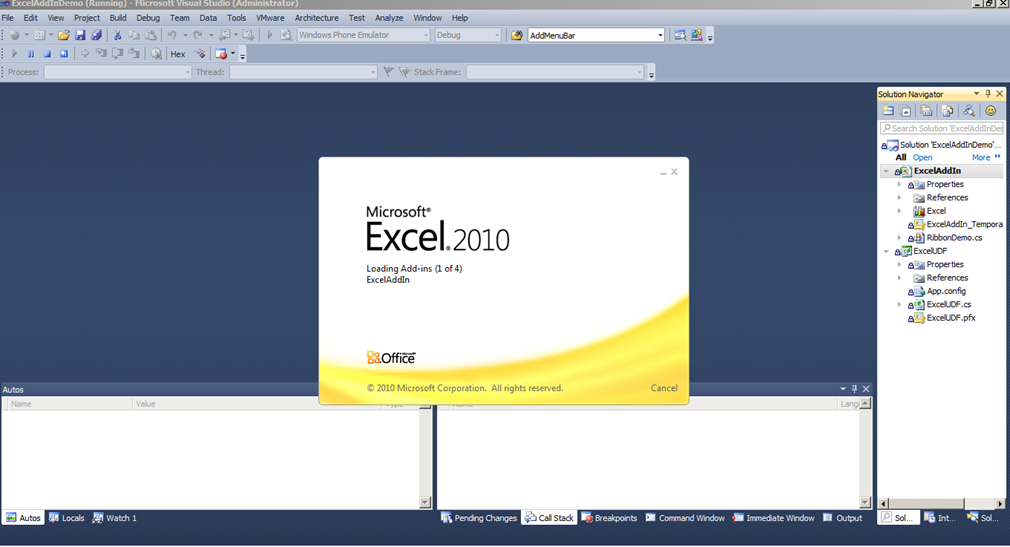Click the Save All toolbar icon

click(x=97, y=35)
